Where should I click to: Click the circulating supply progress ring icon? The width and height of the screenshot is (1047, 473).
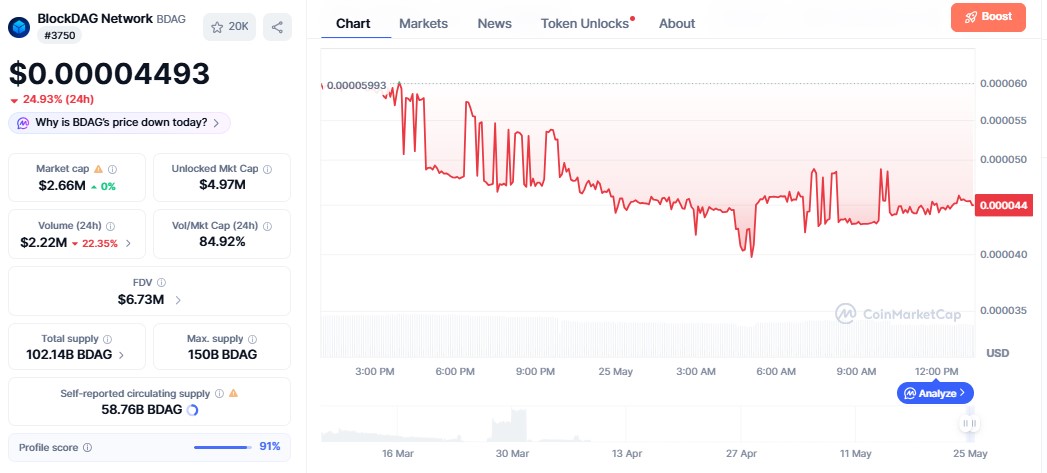pyautogui.click(x=192, y=410)
